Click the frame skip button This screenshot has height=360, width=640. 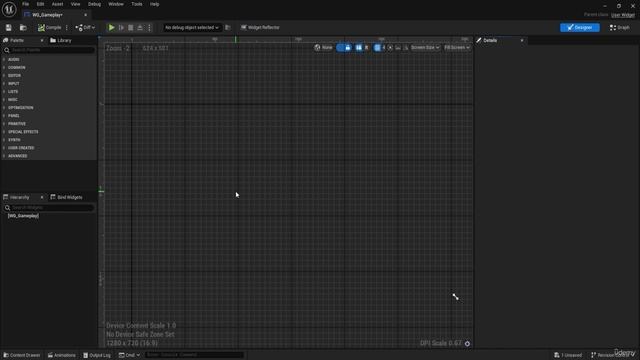pos(121,27)
